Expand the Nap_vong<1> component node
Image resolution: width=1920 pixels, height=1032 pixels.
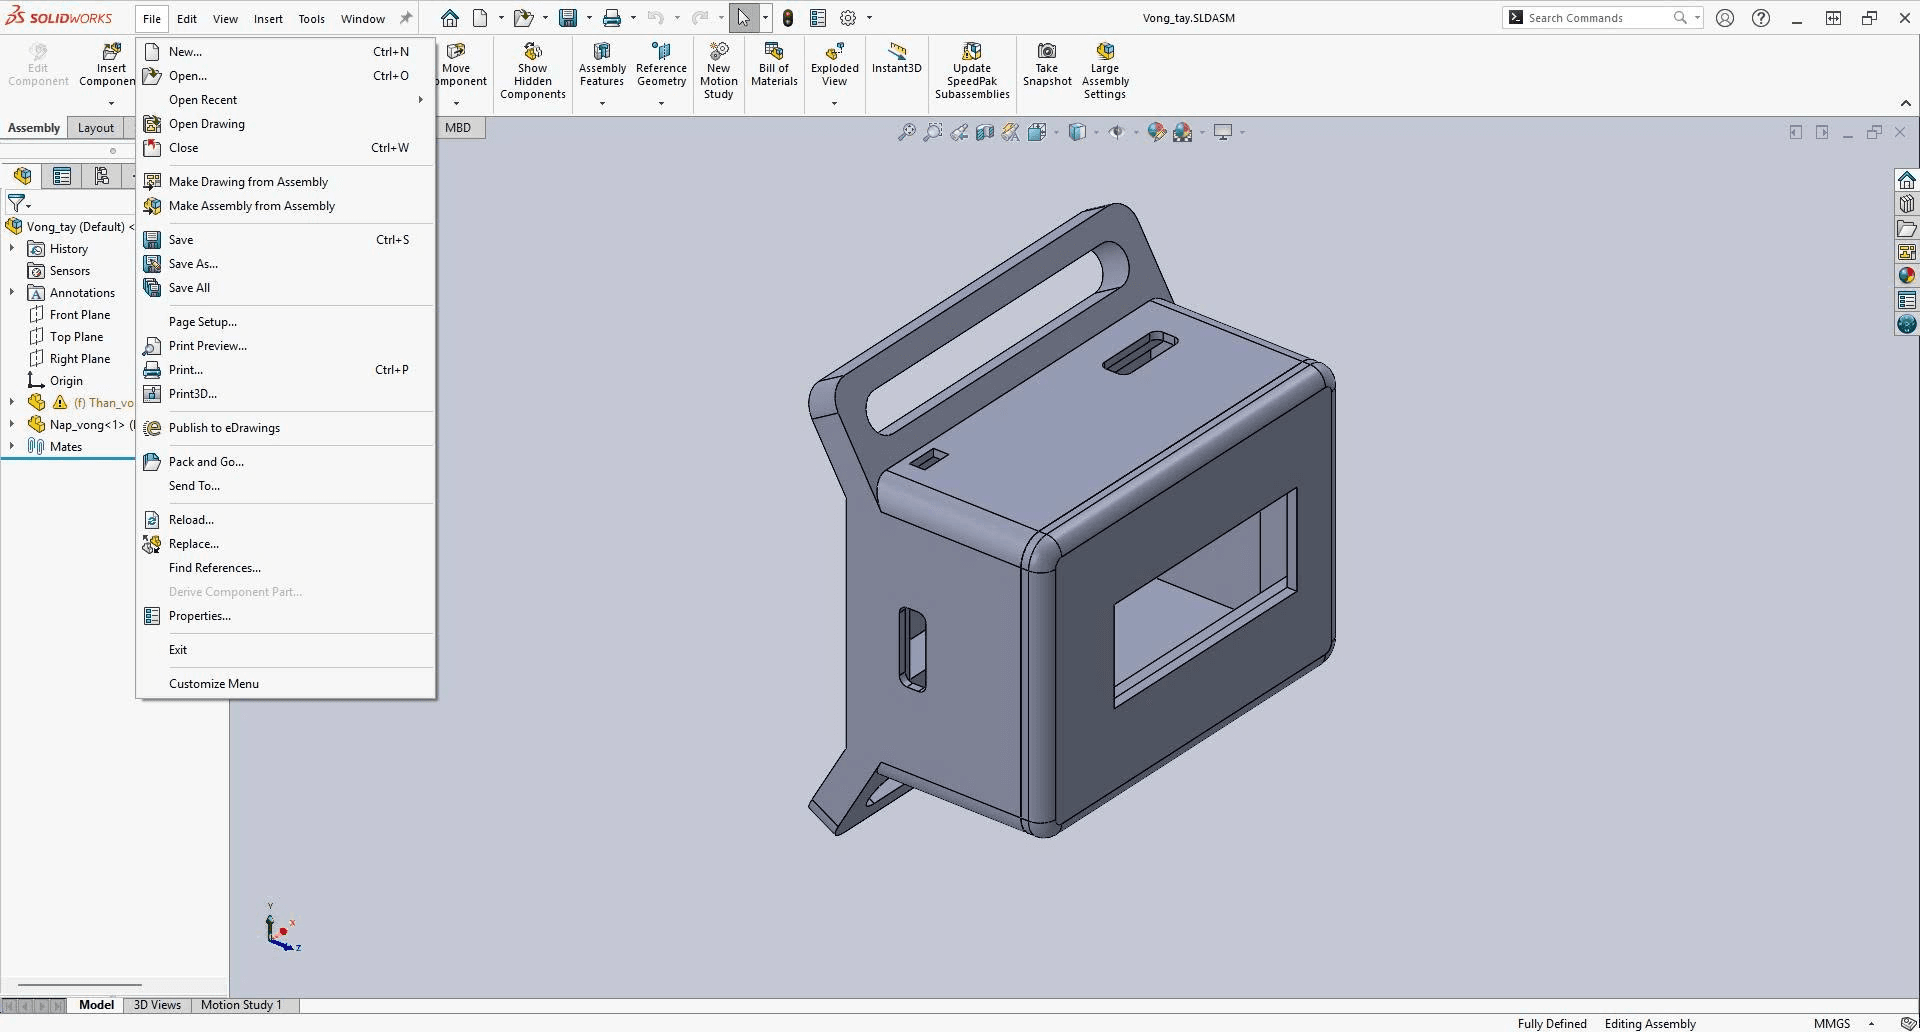pyautogui.click(x=12, y=424)
